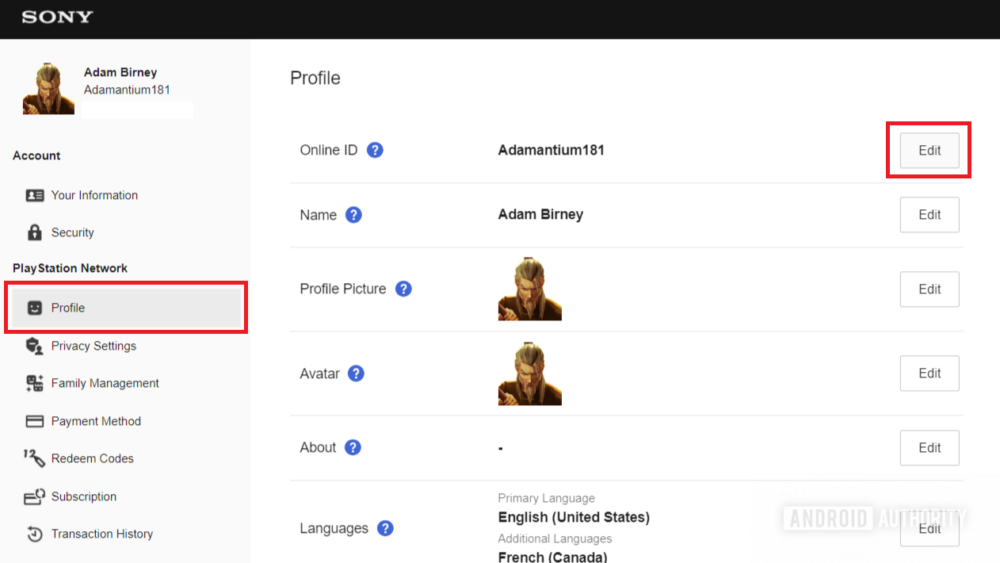Open Redeem Codes from sidebar

point(92,459)
